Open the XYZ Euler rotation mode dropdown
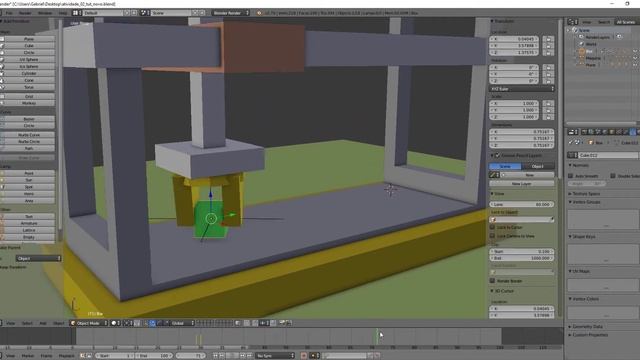Image resolution: width=640 pixels, height=360 pixels. pyautogui.click(x=522, y=89)
